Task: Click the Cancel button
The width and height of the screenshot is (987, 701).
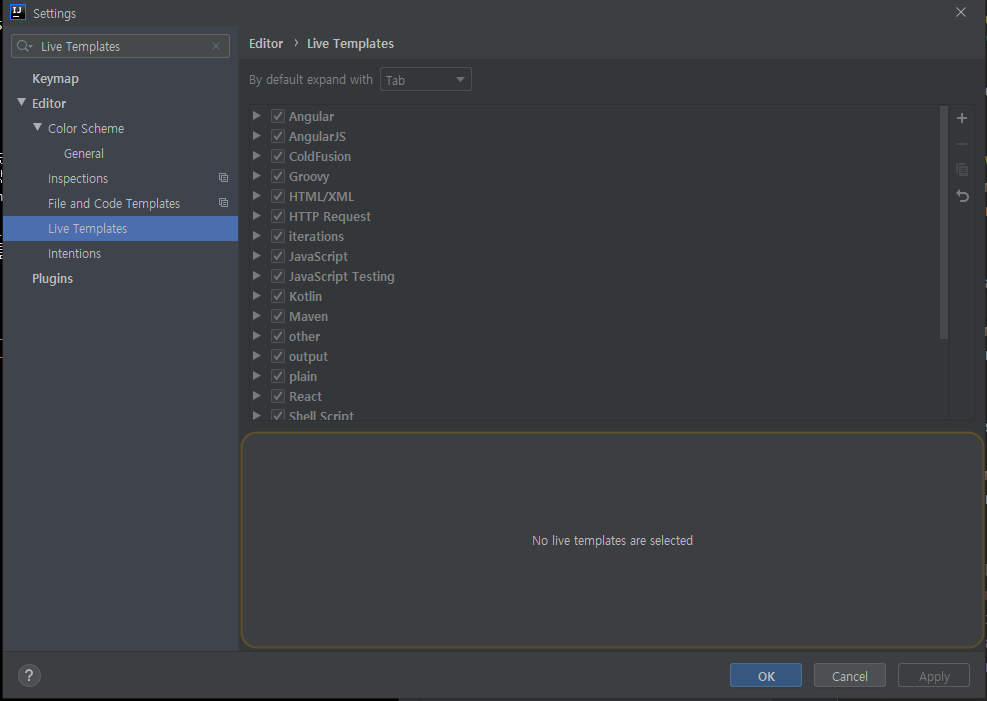Action: pyautogui.click(x=849, y=676)
